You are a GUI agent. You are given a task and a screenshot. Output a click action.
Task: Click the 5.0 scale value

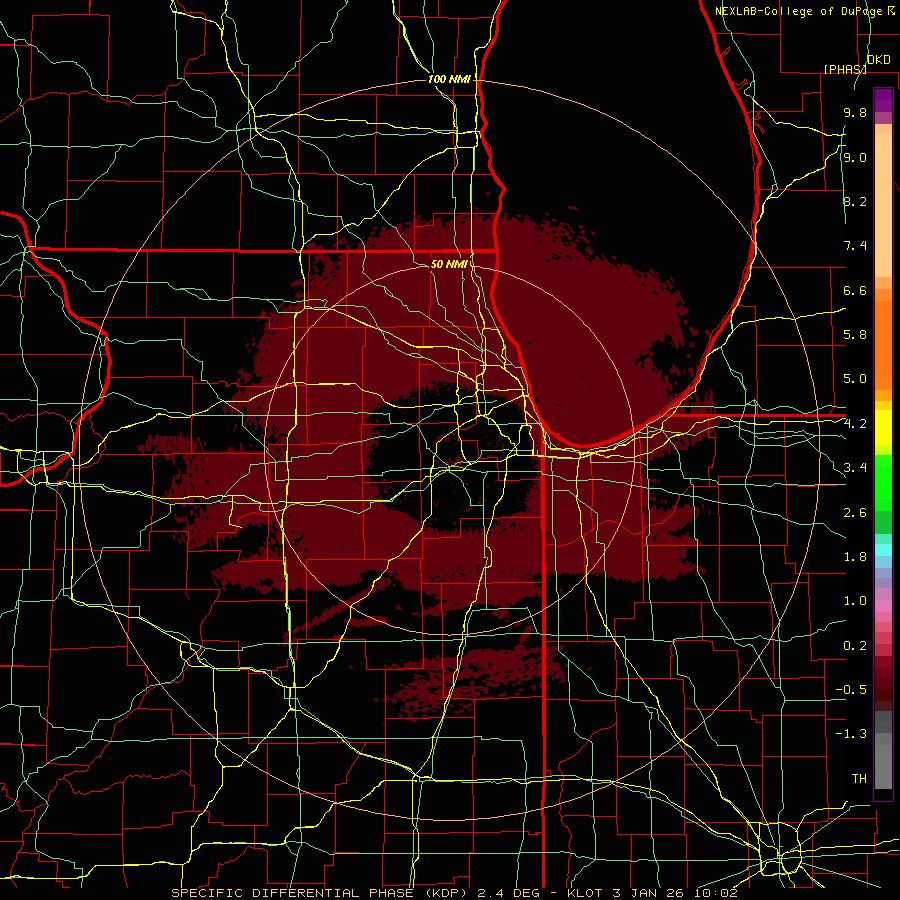855,379
